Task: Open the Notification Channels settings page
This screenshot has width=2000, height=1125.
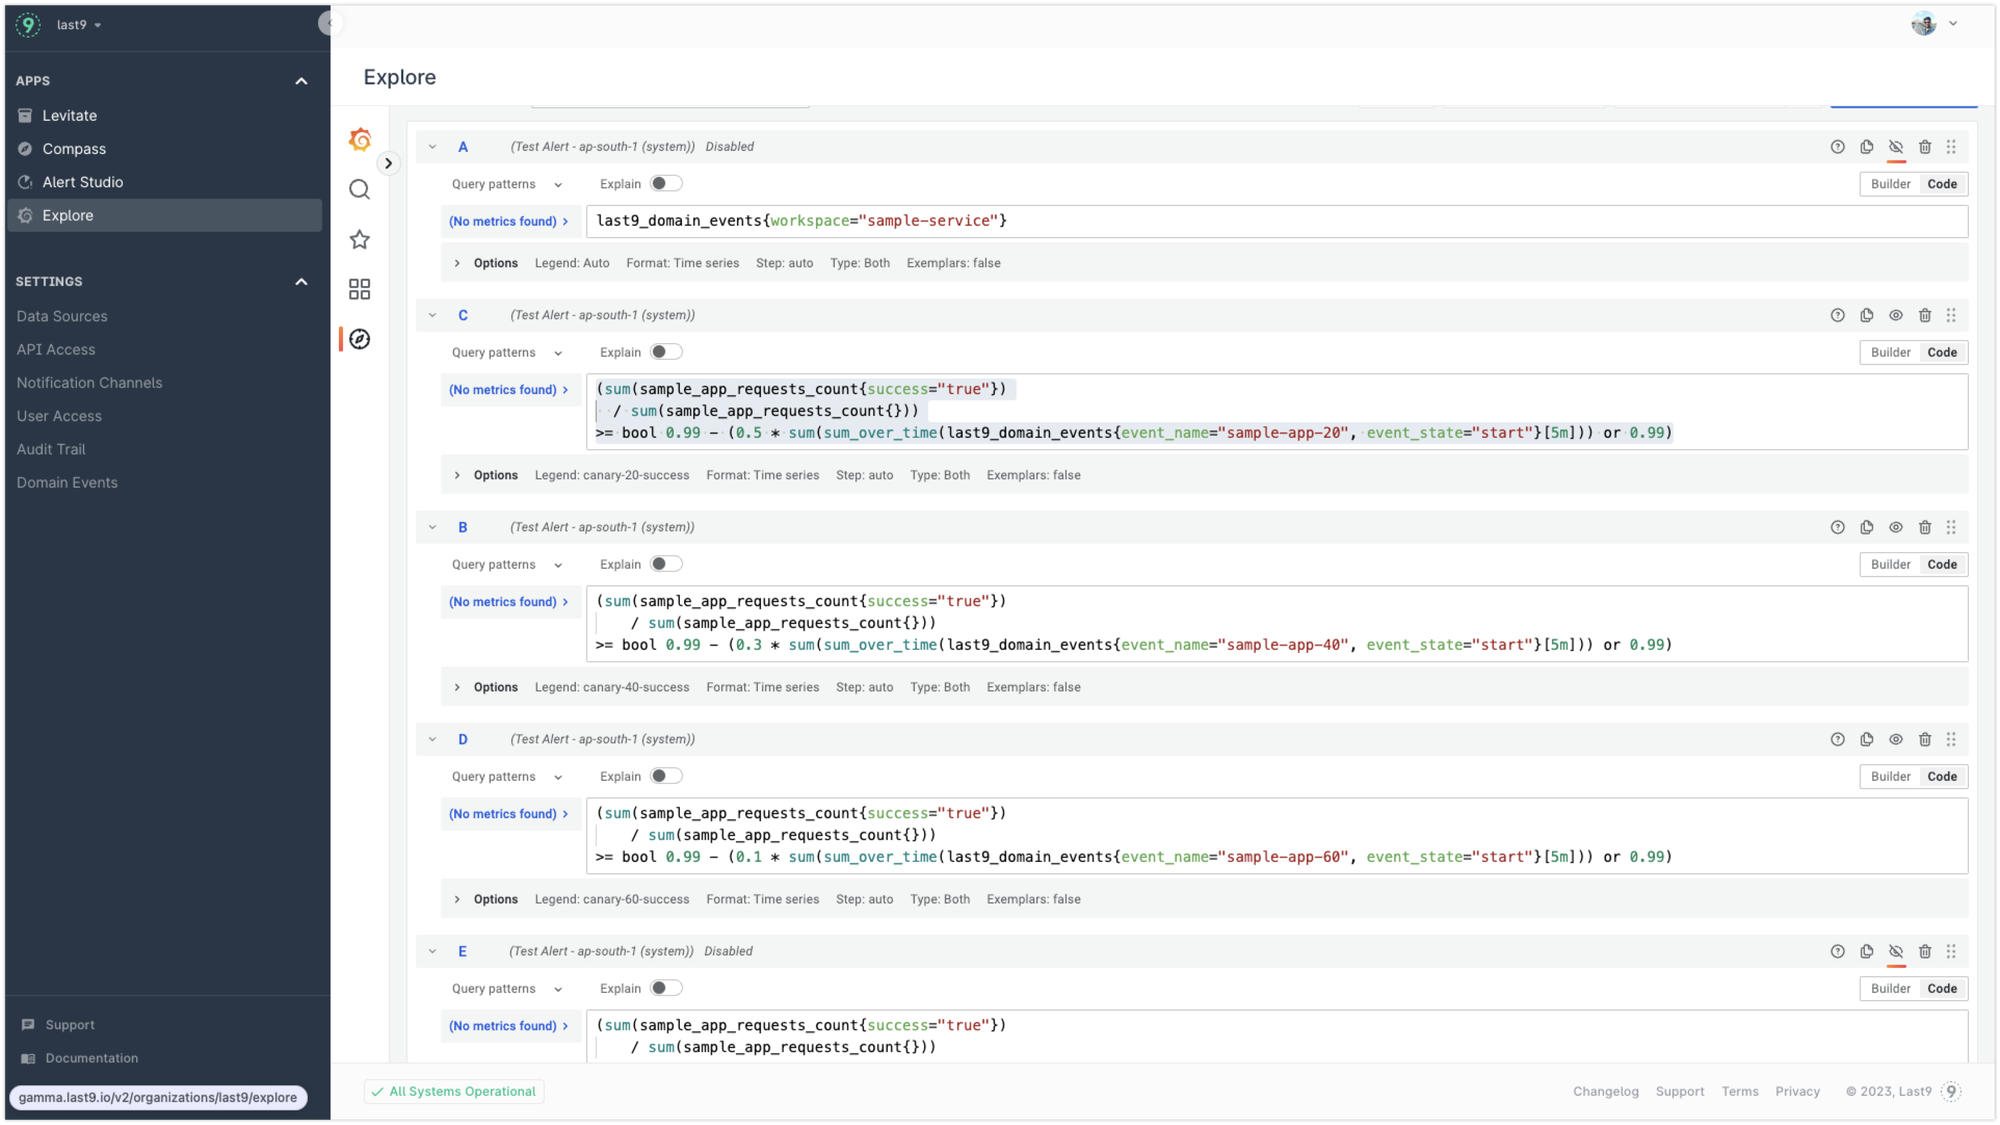Action: 89,382
